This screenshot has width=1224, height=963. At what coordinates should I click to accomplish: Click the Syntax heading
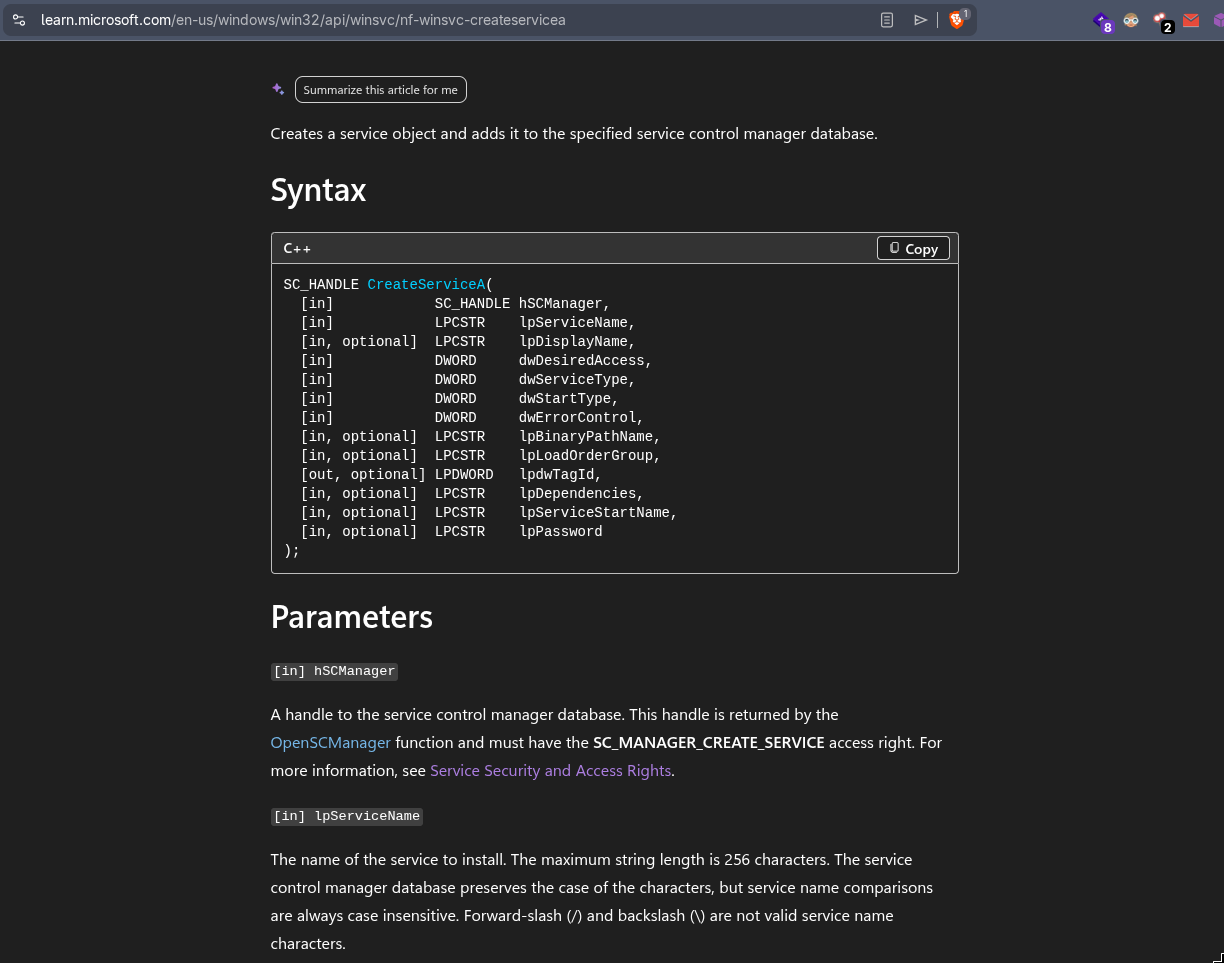[319, 190]
